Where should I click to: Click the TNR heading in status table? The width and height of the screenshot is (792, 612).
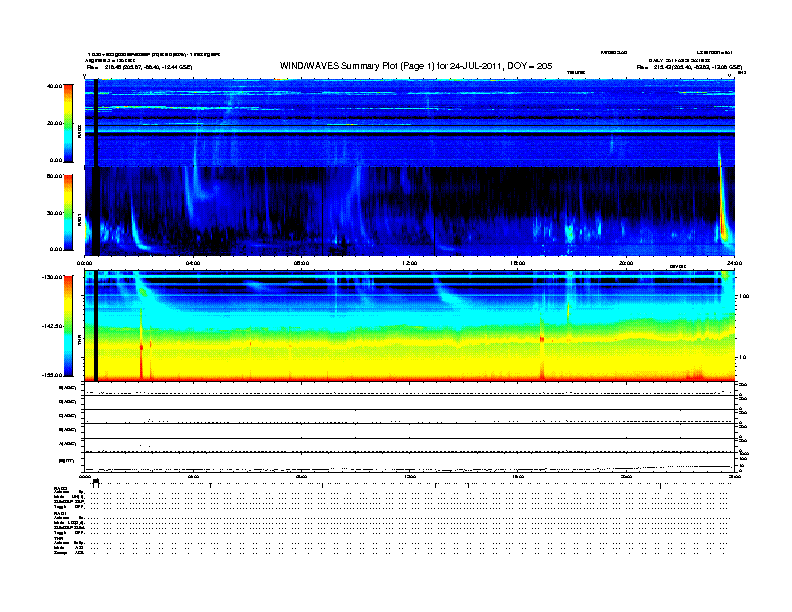[x=58, y=538]
